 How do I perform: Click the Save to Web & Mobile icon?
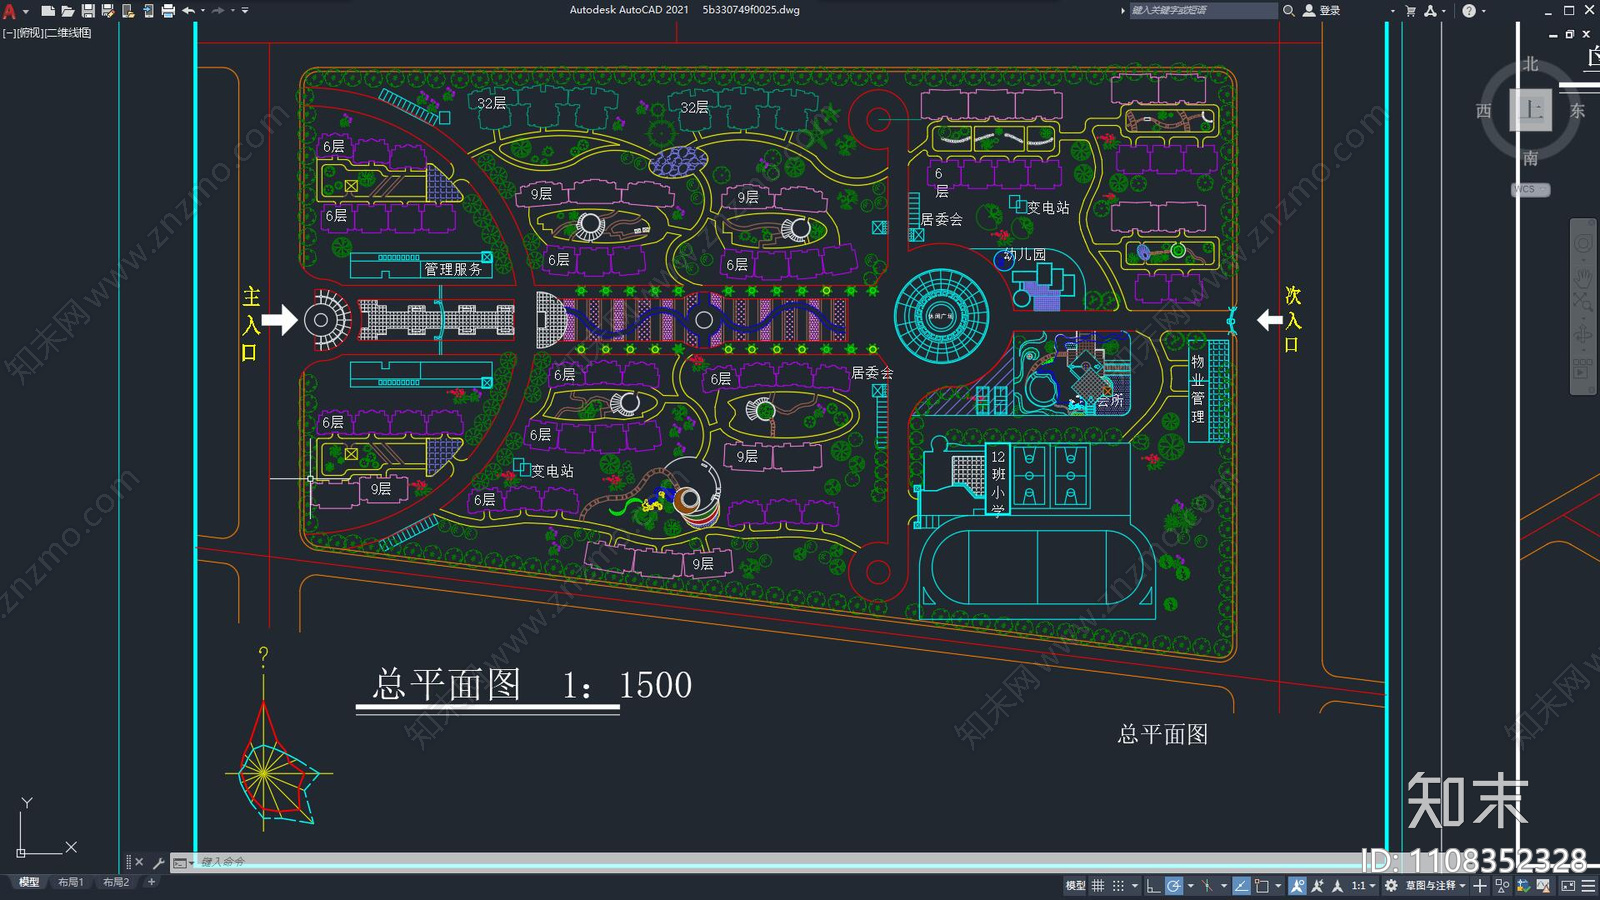tap(148, 11)
